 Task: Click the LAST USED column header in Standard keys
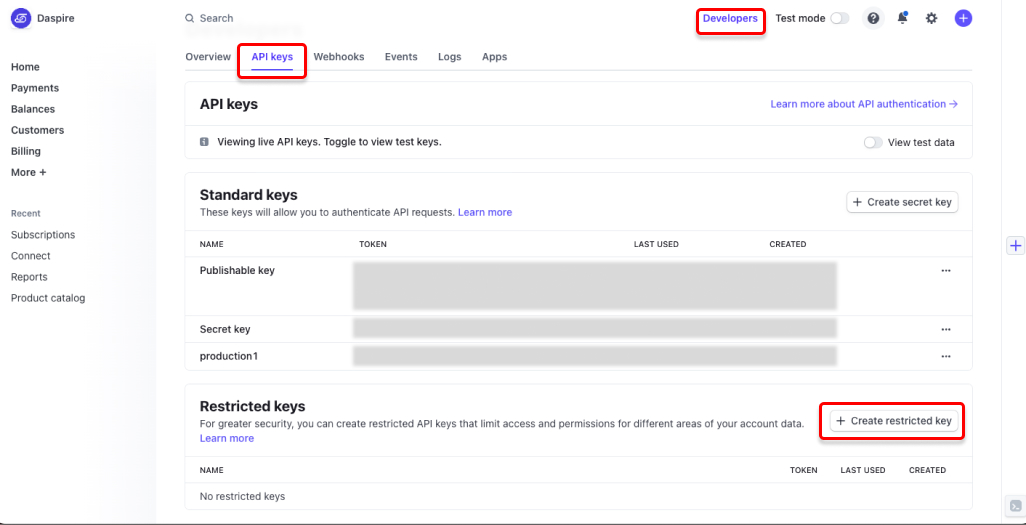click(656, 244)
